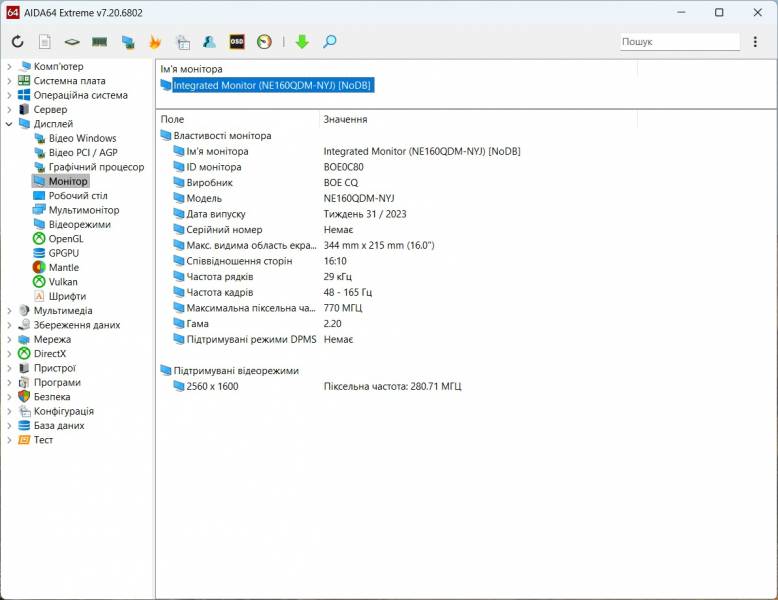Expand the Сервер tree node
The image size is (778, 600).
(x=9, y=109)
